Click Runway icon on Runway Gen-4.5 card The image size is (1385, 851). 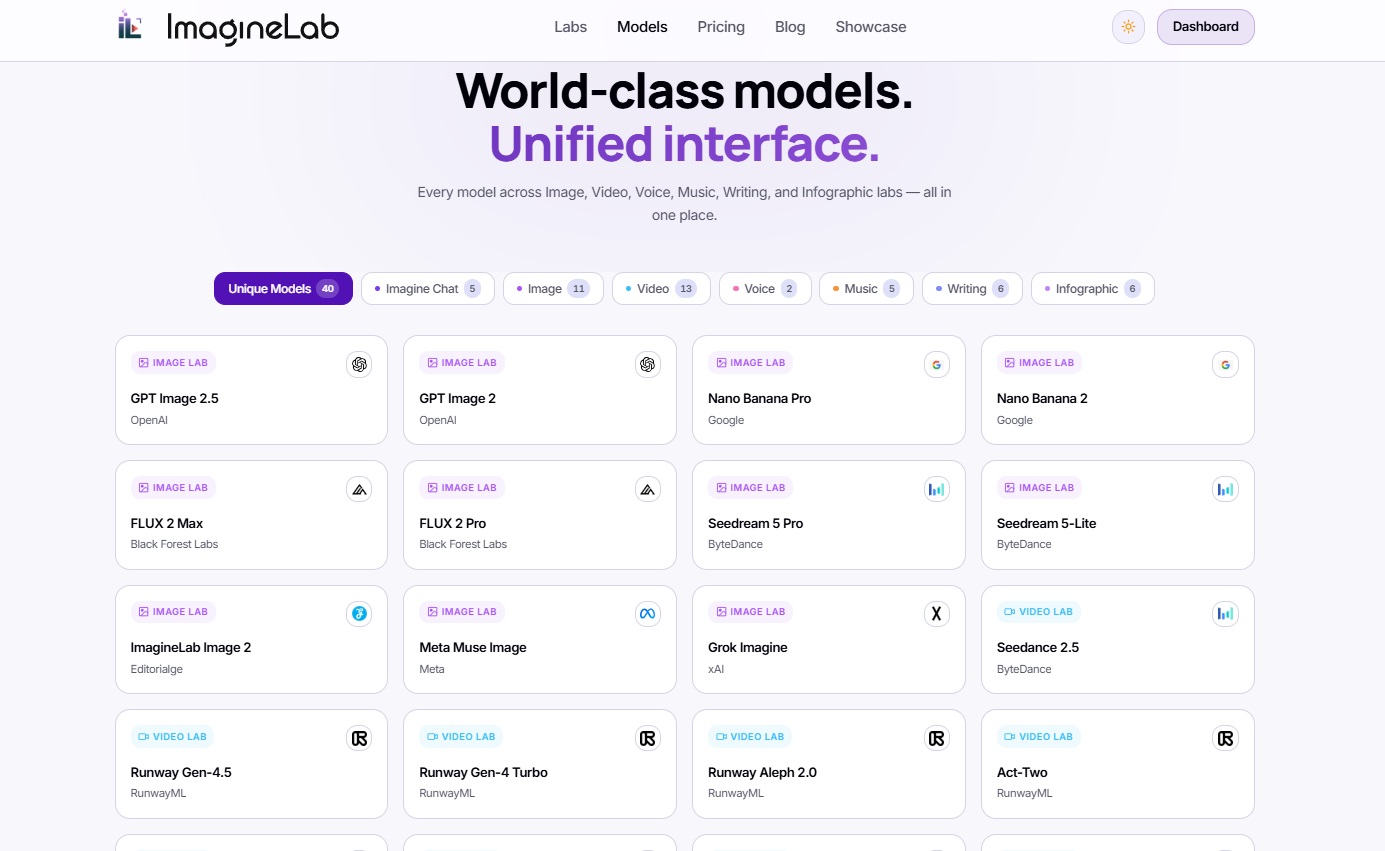[359, 738]
